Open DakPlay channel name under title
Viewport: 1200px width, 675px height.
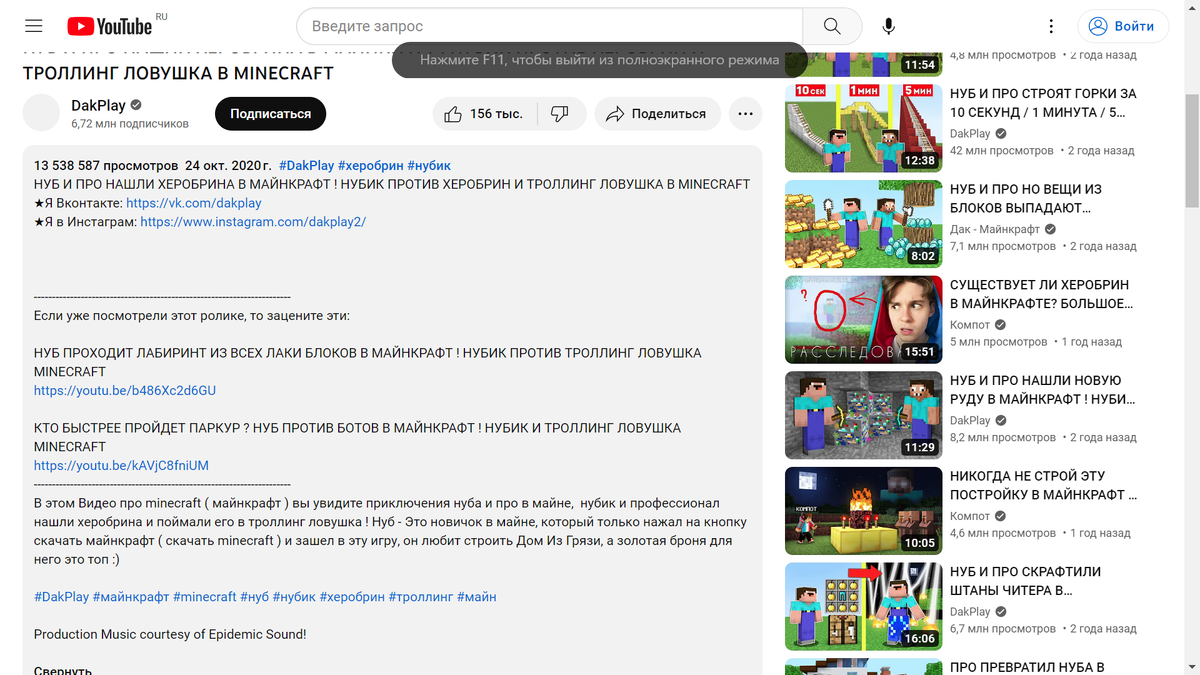tap(97, 105)
